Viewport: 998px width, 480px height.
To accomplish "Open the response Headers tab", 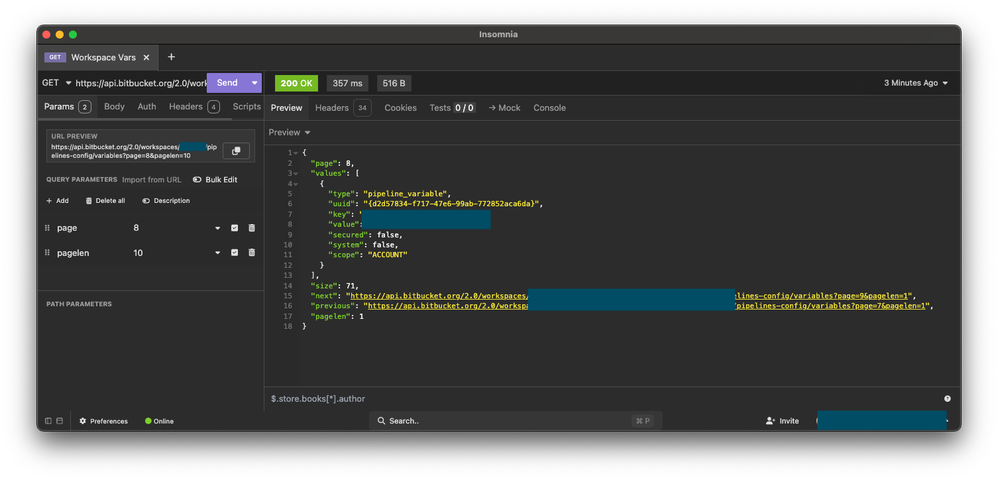I will tap(343, 108).
